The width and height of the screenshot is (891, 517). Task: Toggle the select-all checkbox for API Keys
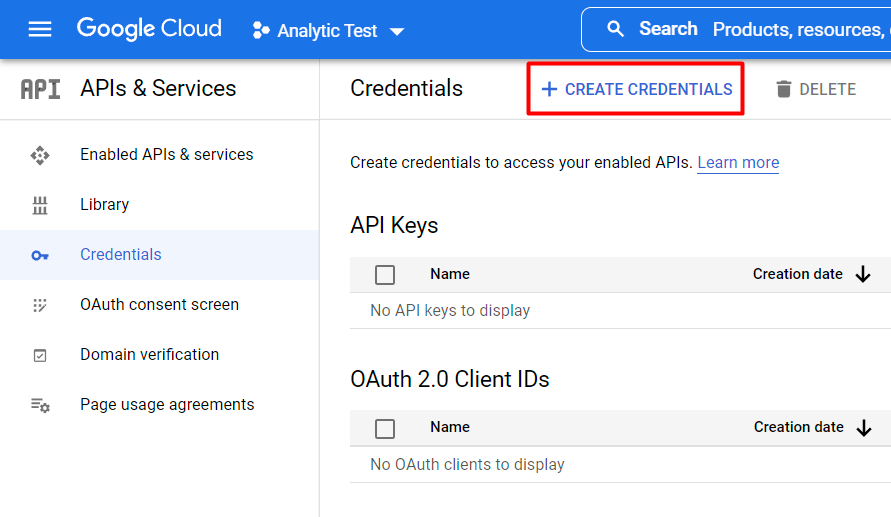[385, 275]
